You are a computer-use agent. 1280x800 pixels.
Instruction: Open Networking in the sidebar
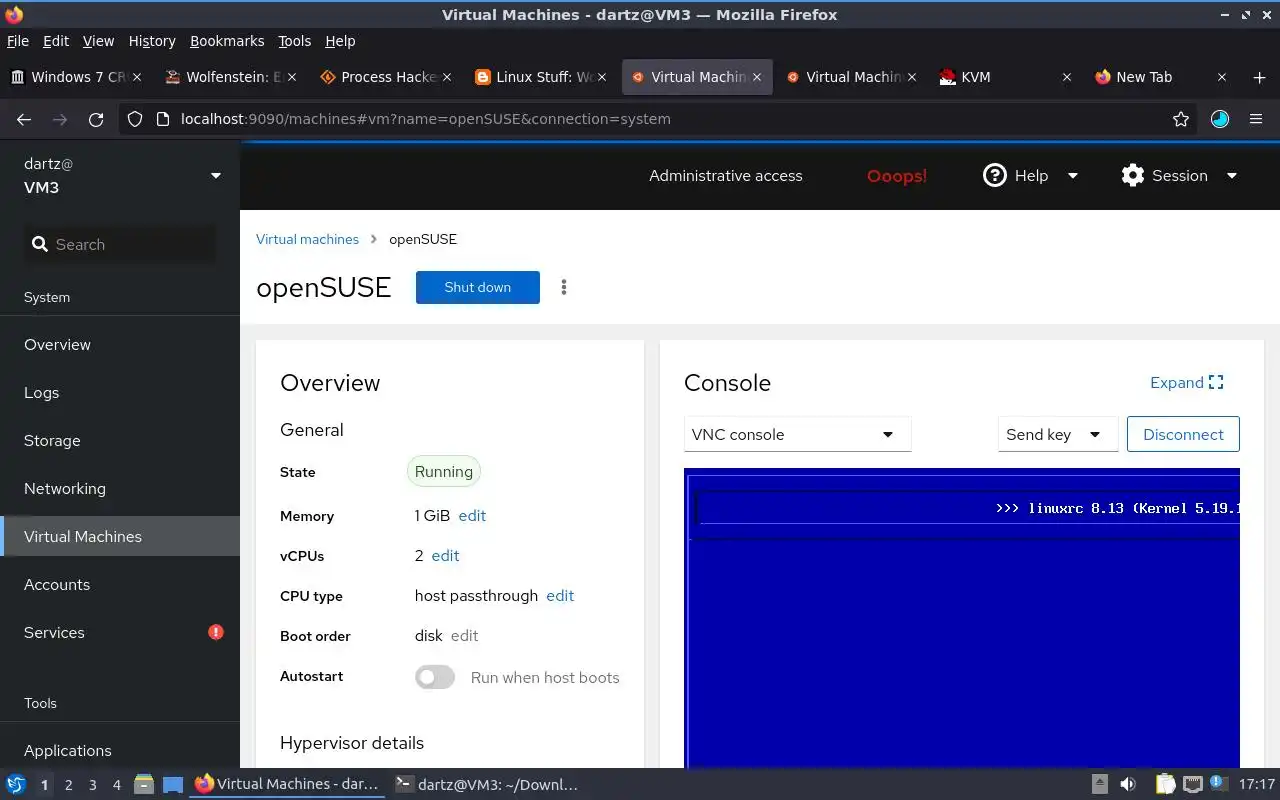tap(120, 488)
